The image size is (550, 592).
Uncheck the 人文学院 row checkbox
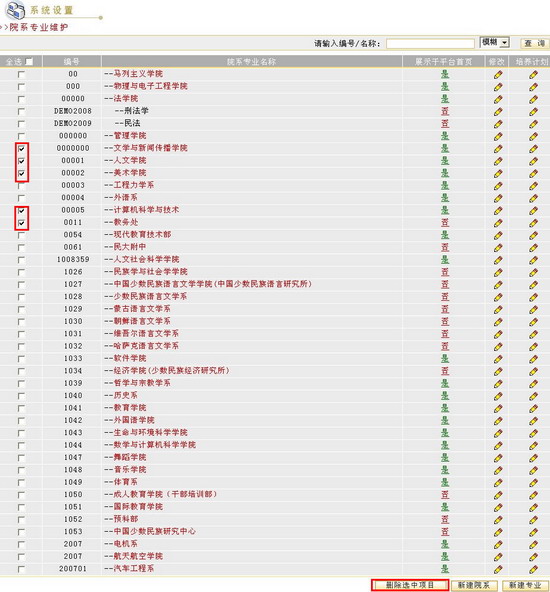[x=22, y=161]
